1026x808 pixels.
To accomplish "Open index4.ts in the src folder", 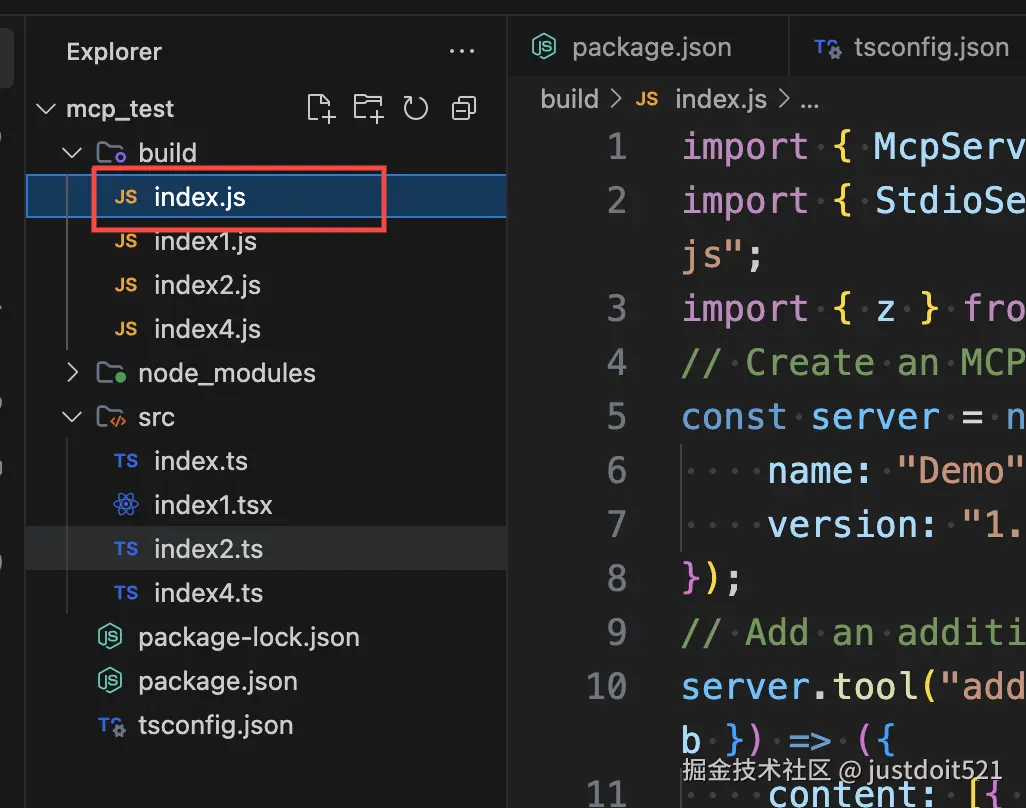I will pos(266,593).
